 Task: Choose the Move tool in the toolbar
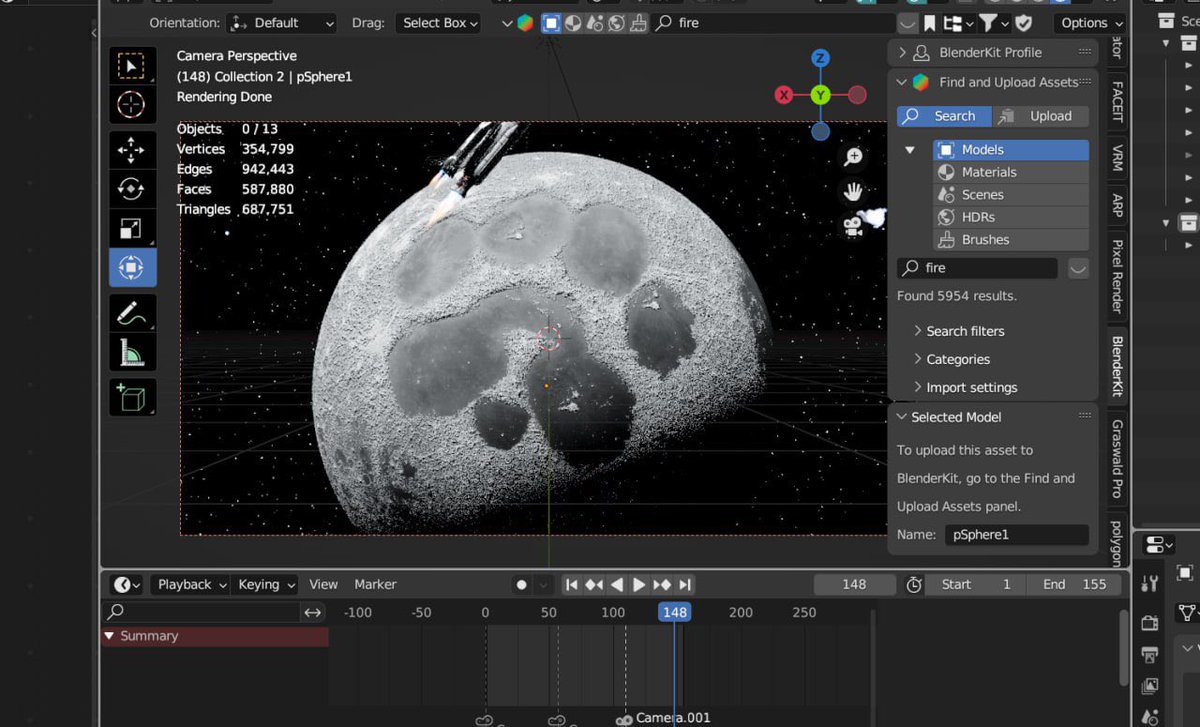click(131, 150)
